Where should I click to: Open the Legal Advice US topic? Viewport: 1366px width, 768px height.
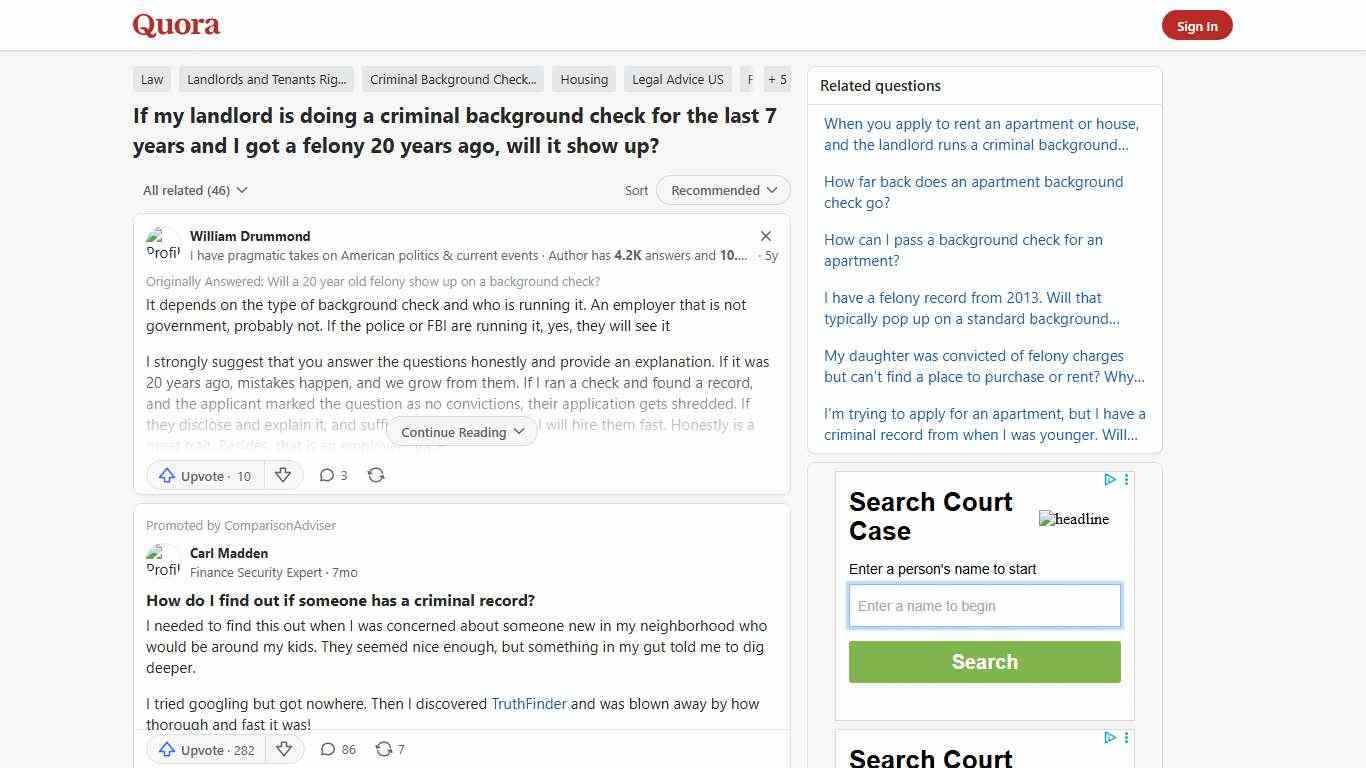click(x=678, y=79)
